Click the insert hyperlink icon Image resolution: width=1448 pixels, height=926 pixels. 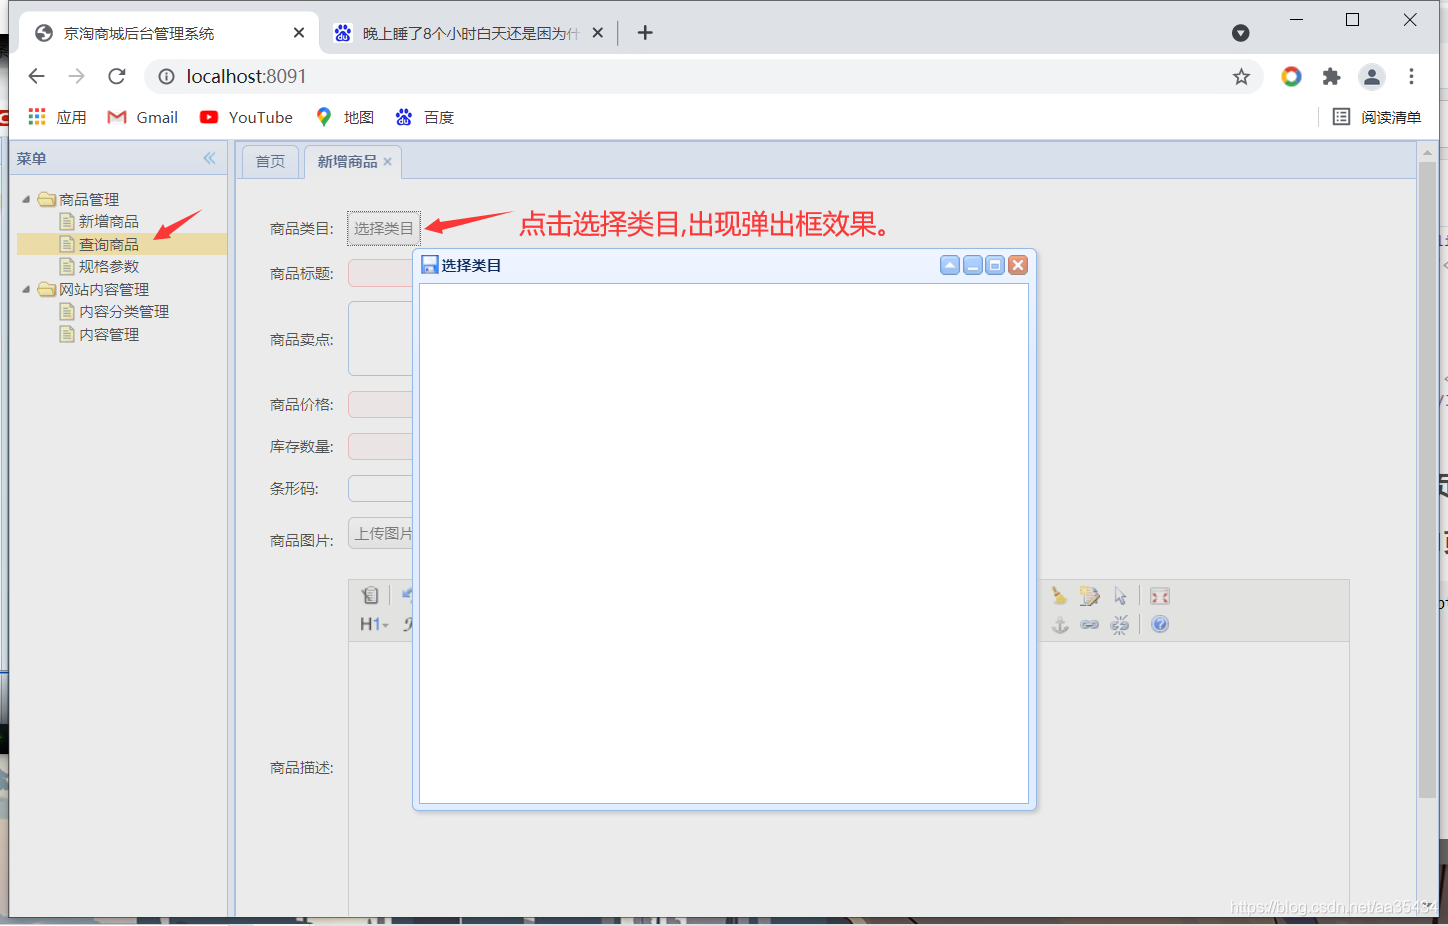(x=1090, y=624)
